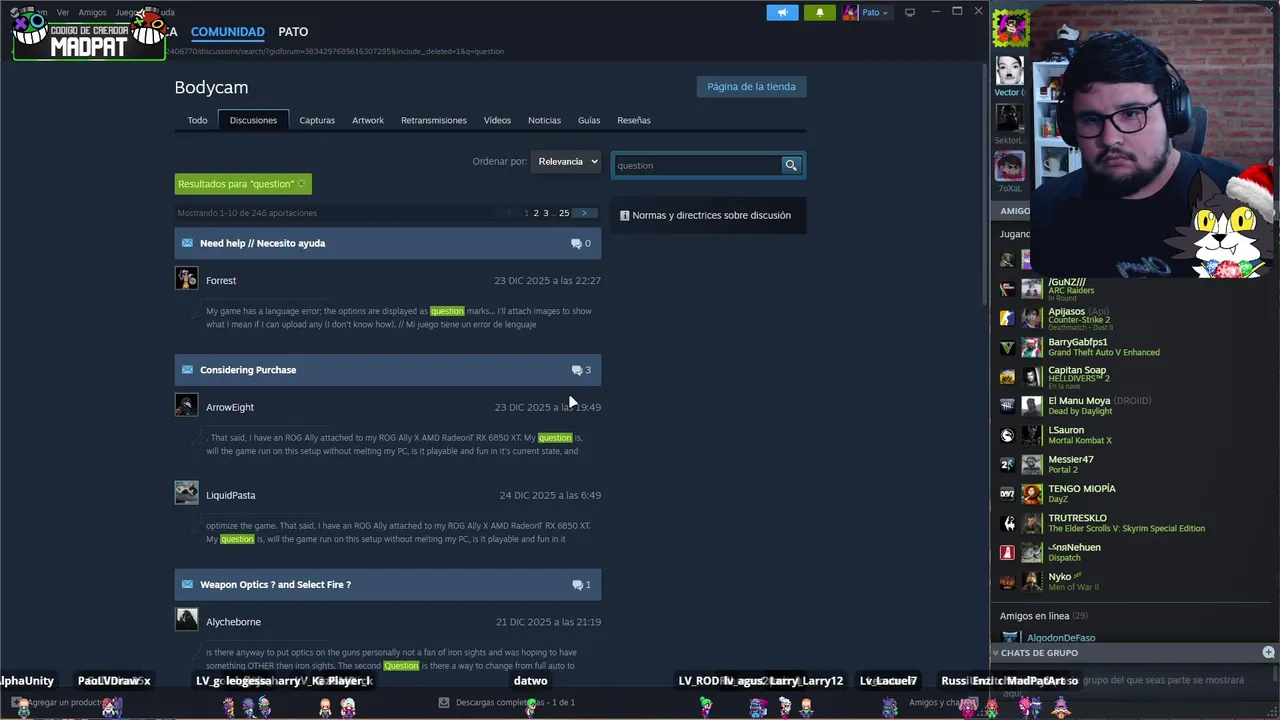Click LiquidPasta's avatar
1280x720 pixels.
pyautogui.click(x=187, y=493)
